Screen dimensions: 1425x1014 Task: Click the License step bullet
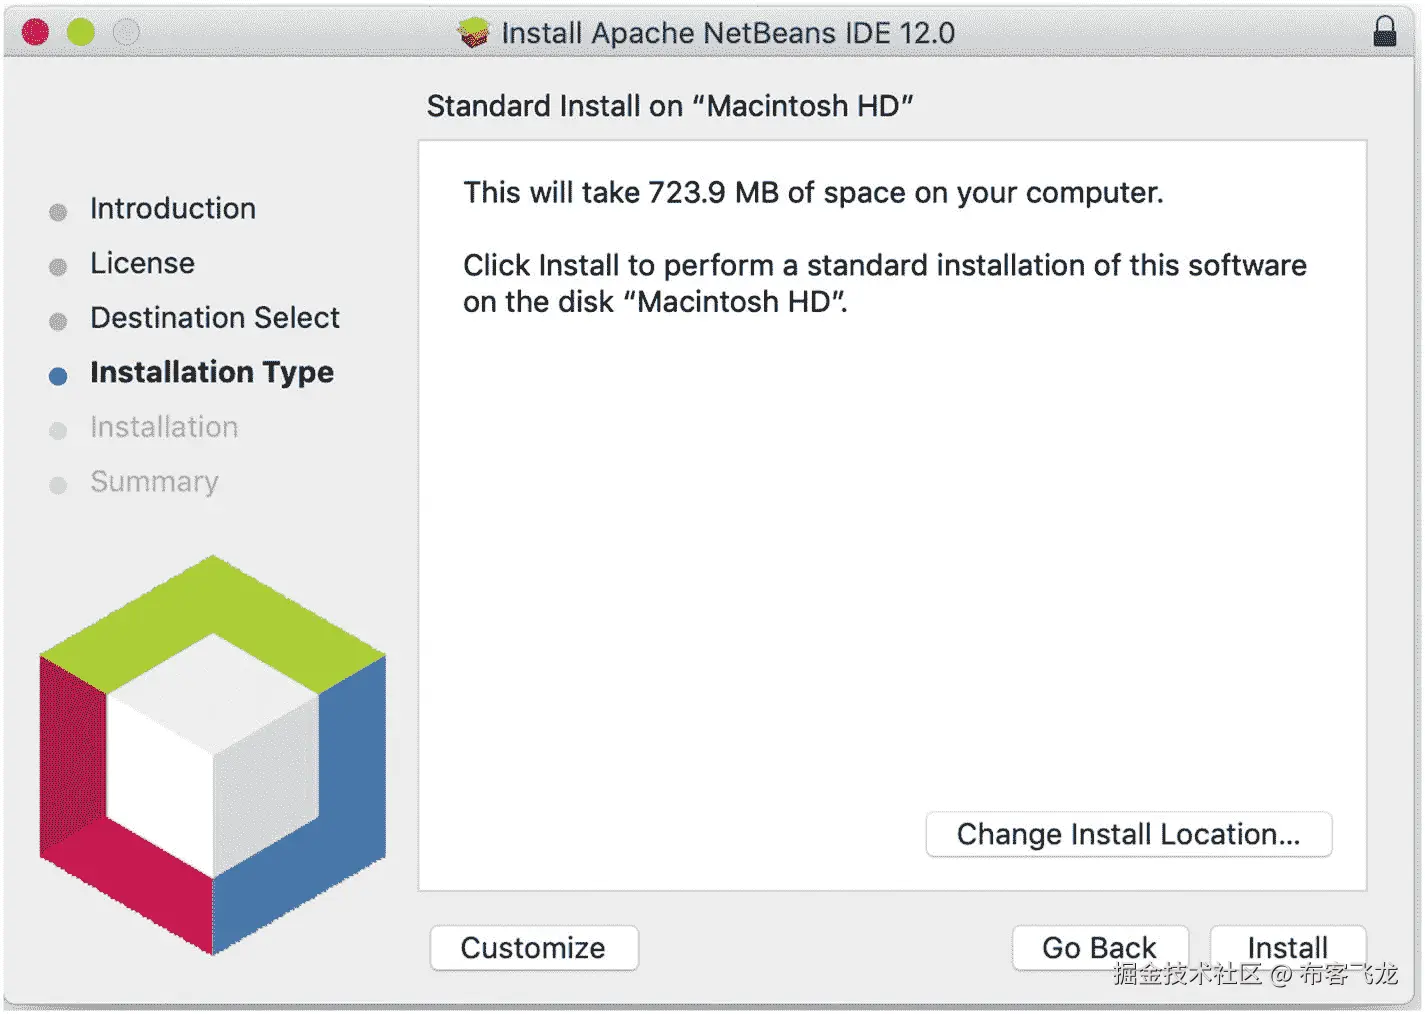pyautogui.click(x=58, y=267)
